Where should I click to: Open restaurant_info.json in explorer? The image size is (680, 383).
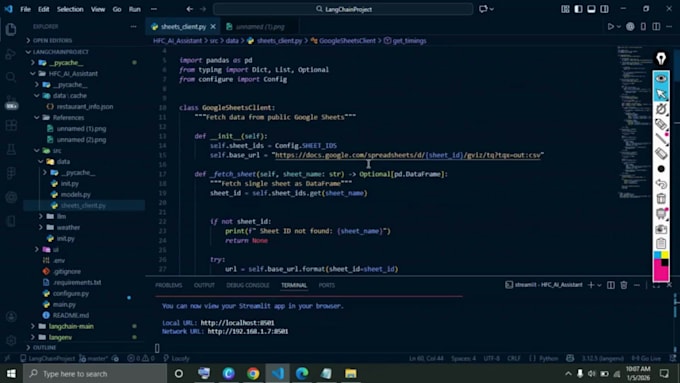click(x=85, y=106)
